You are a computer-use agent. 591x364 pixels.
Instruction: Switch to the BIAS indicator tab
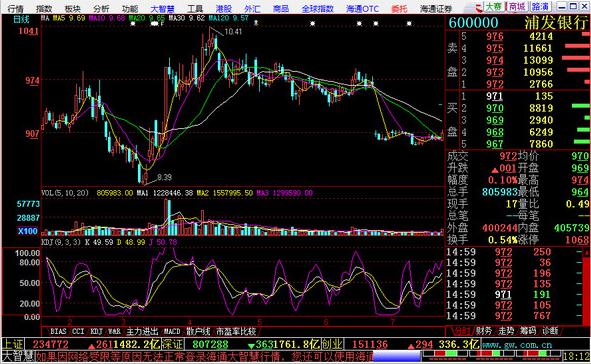pos(58,331)
